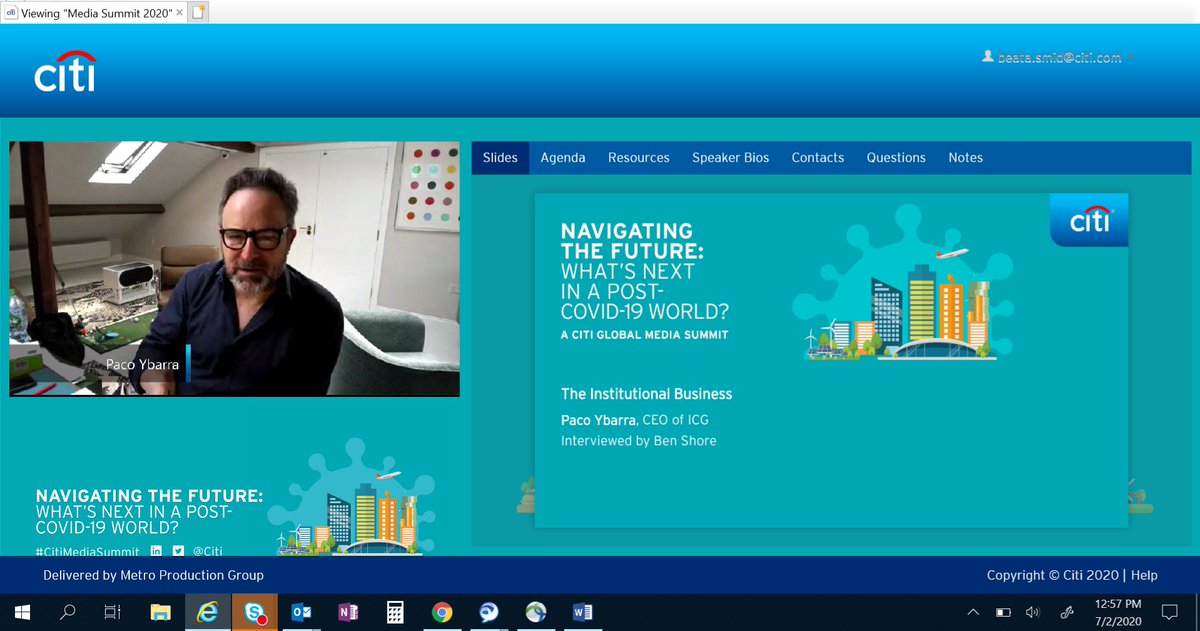Image resolution: width=1200 pixels, height=631 pixels.
Task: Click the @Citi handle link
Action: pos(208,551)
